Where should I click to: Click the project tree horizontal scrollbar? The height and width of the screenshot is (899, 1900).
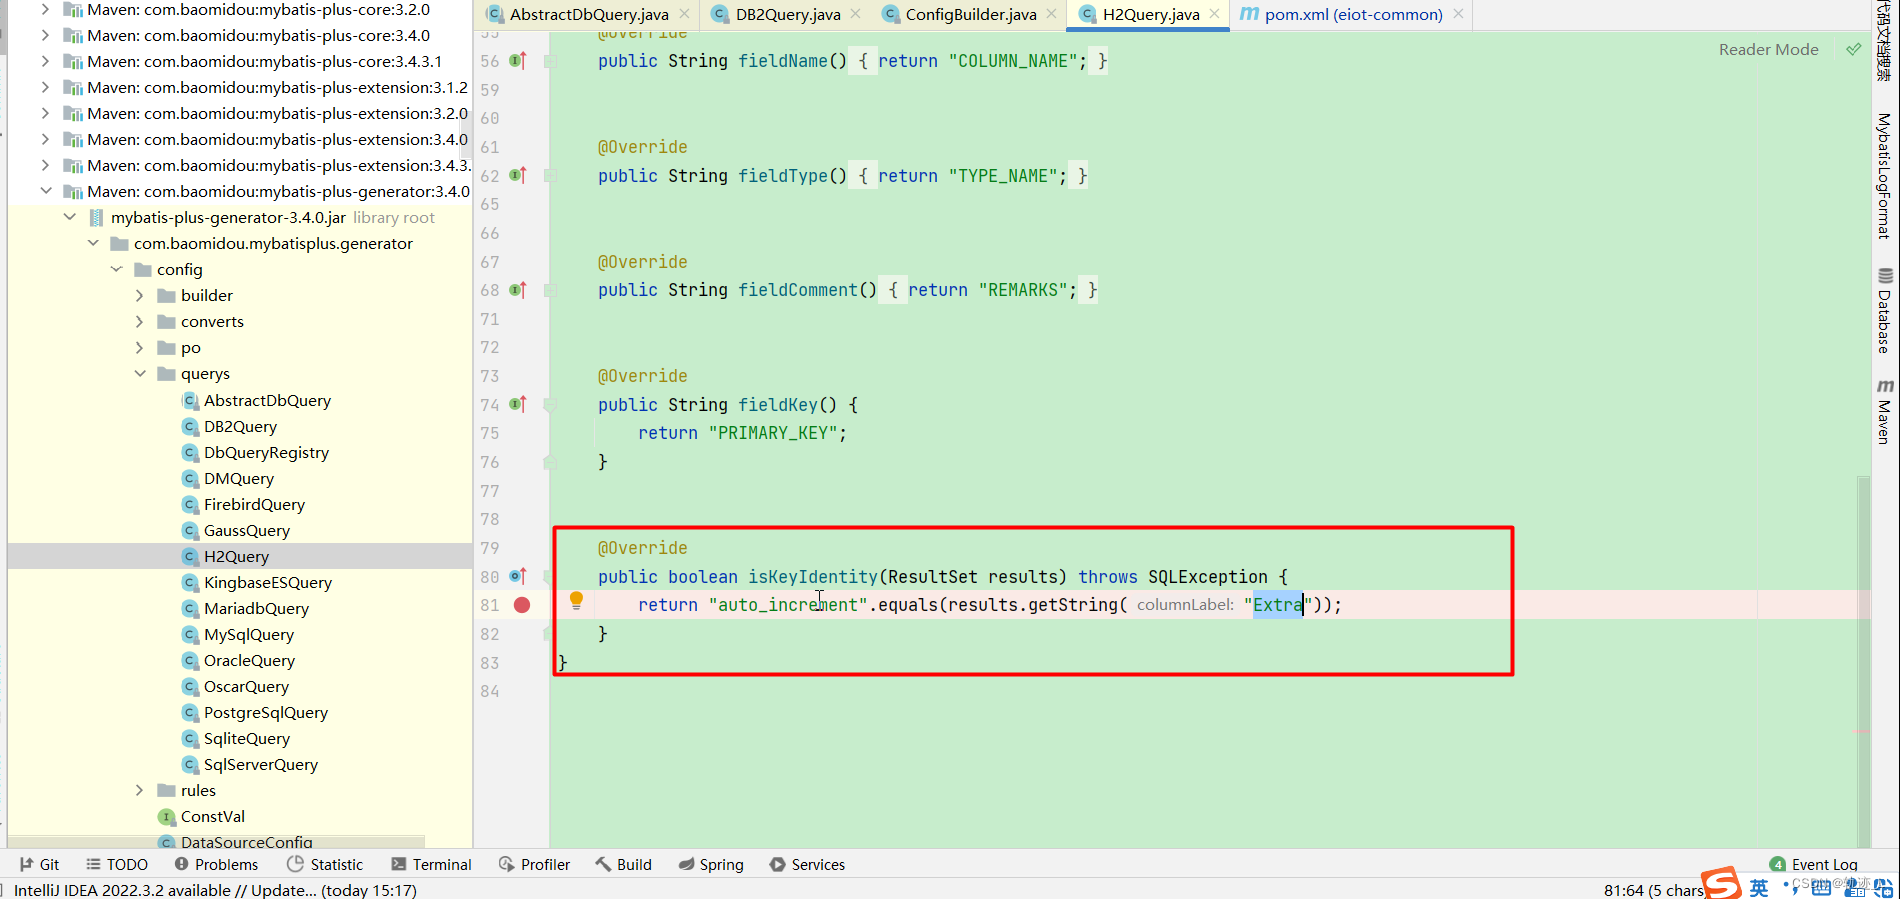click(216, 840)
